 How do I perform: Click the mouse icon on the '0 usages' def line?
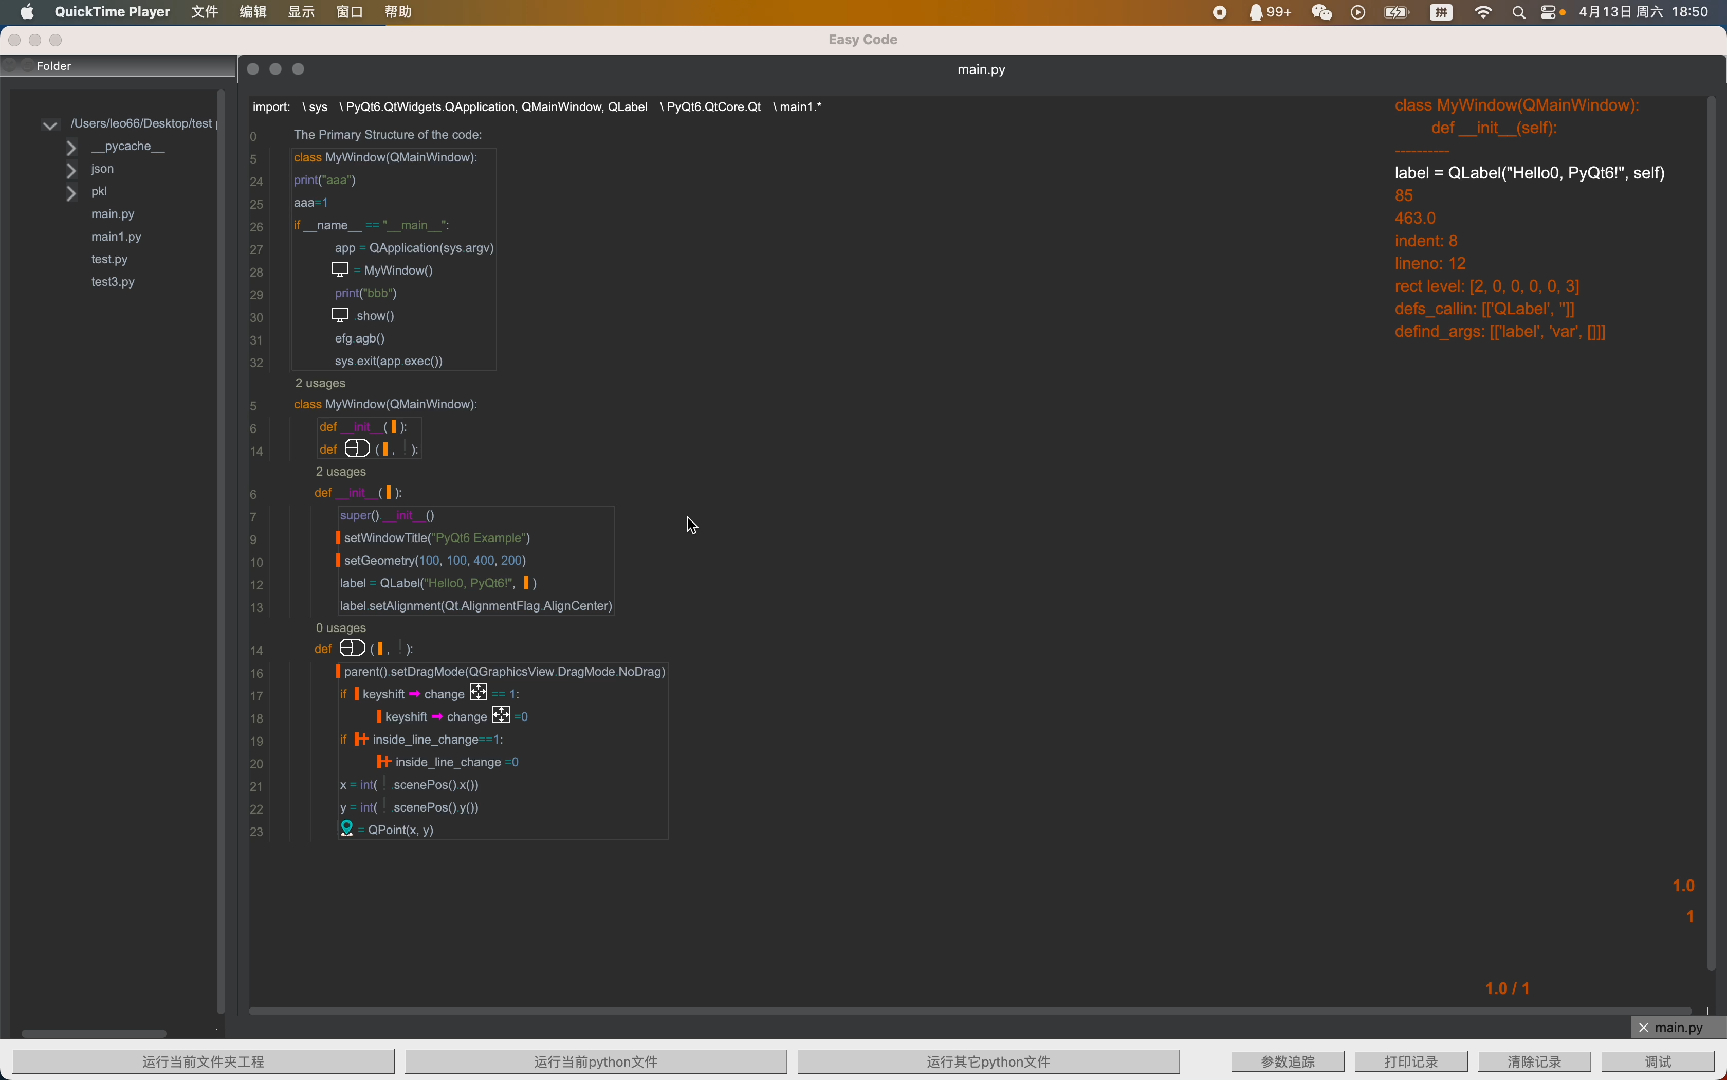click(x=352, y=648)
